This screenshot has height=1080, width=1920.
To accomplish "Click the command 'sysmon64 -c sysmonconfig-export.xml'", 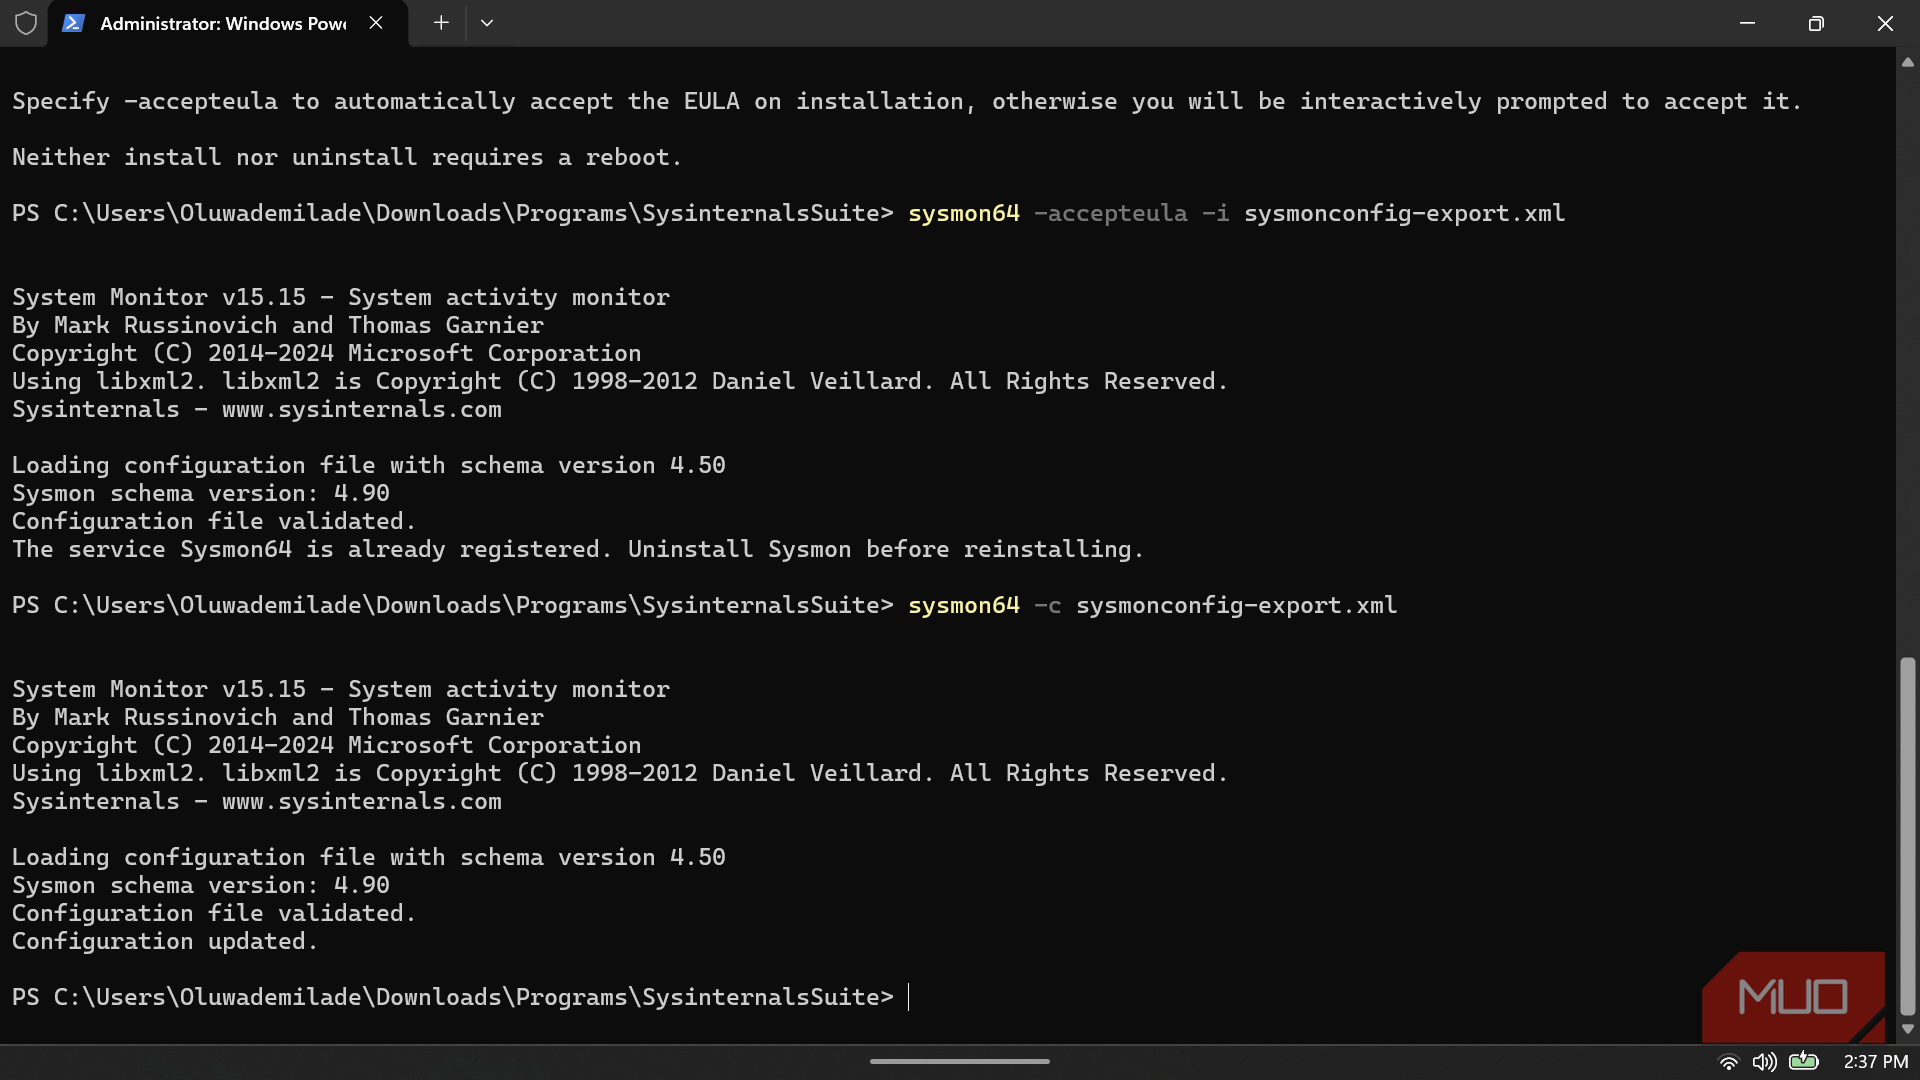I will point(1152,606).
